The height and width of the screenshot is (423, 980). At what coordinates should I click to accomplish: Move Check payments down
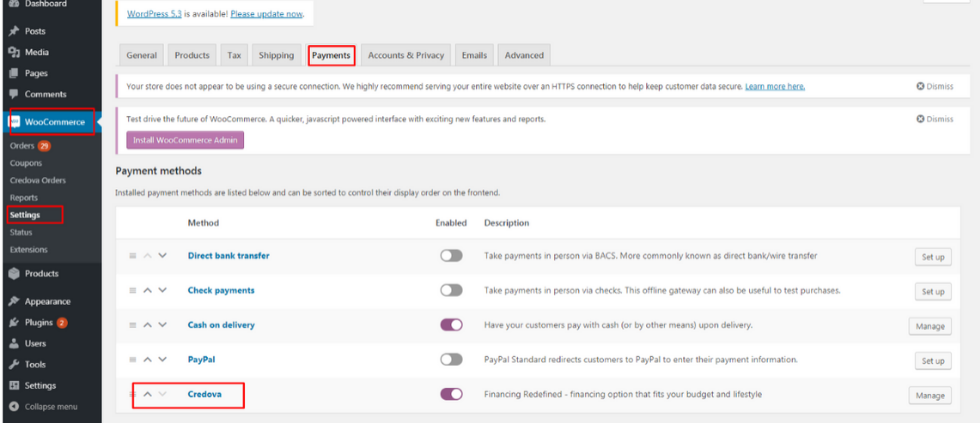click(x=162, y=291)
